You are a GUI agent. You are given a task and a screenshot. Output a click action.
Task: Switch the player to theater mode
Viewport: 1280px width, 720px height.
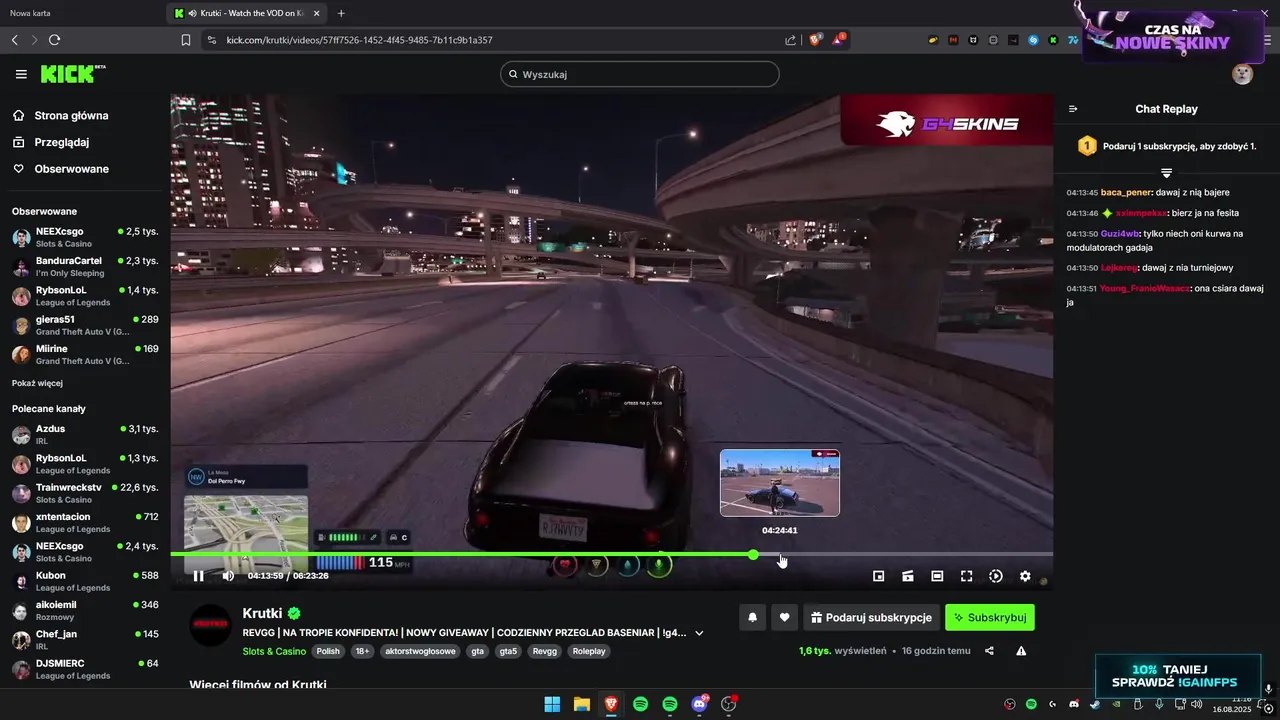coord(937,576)
